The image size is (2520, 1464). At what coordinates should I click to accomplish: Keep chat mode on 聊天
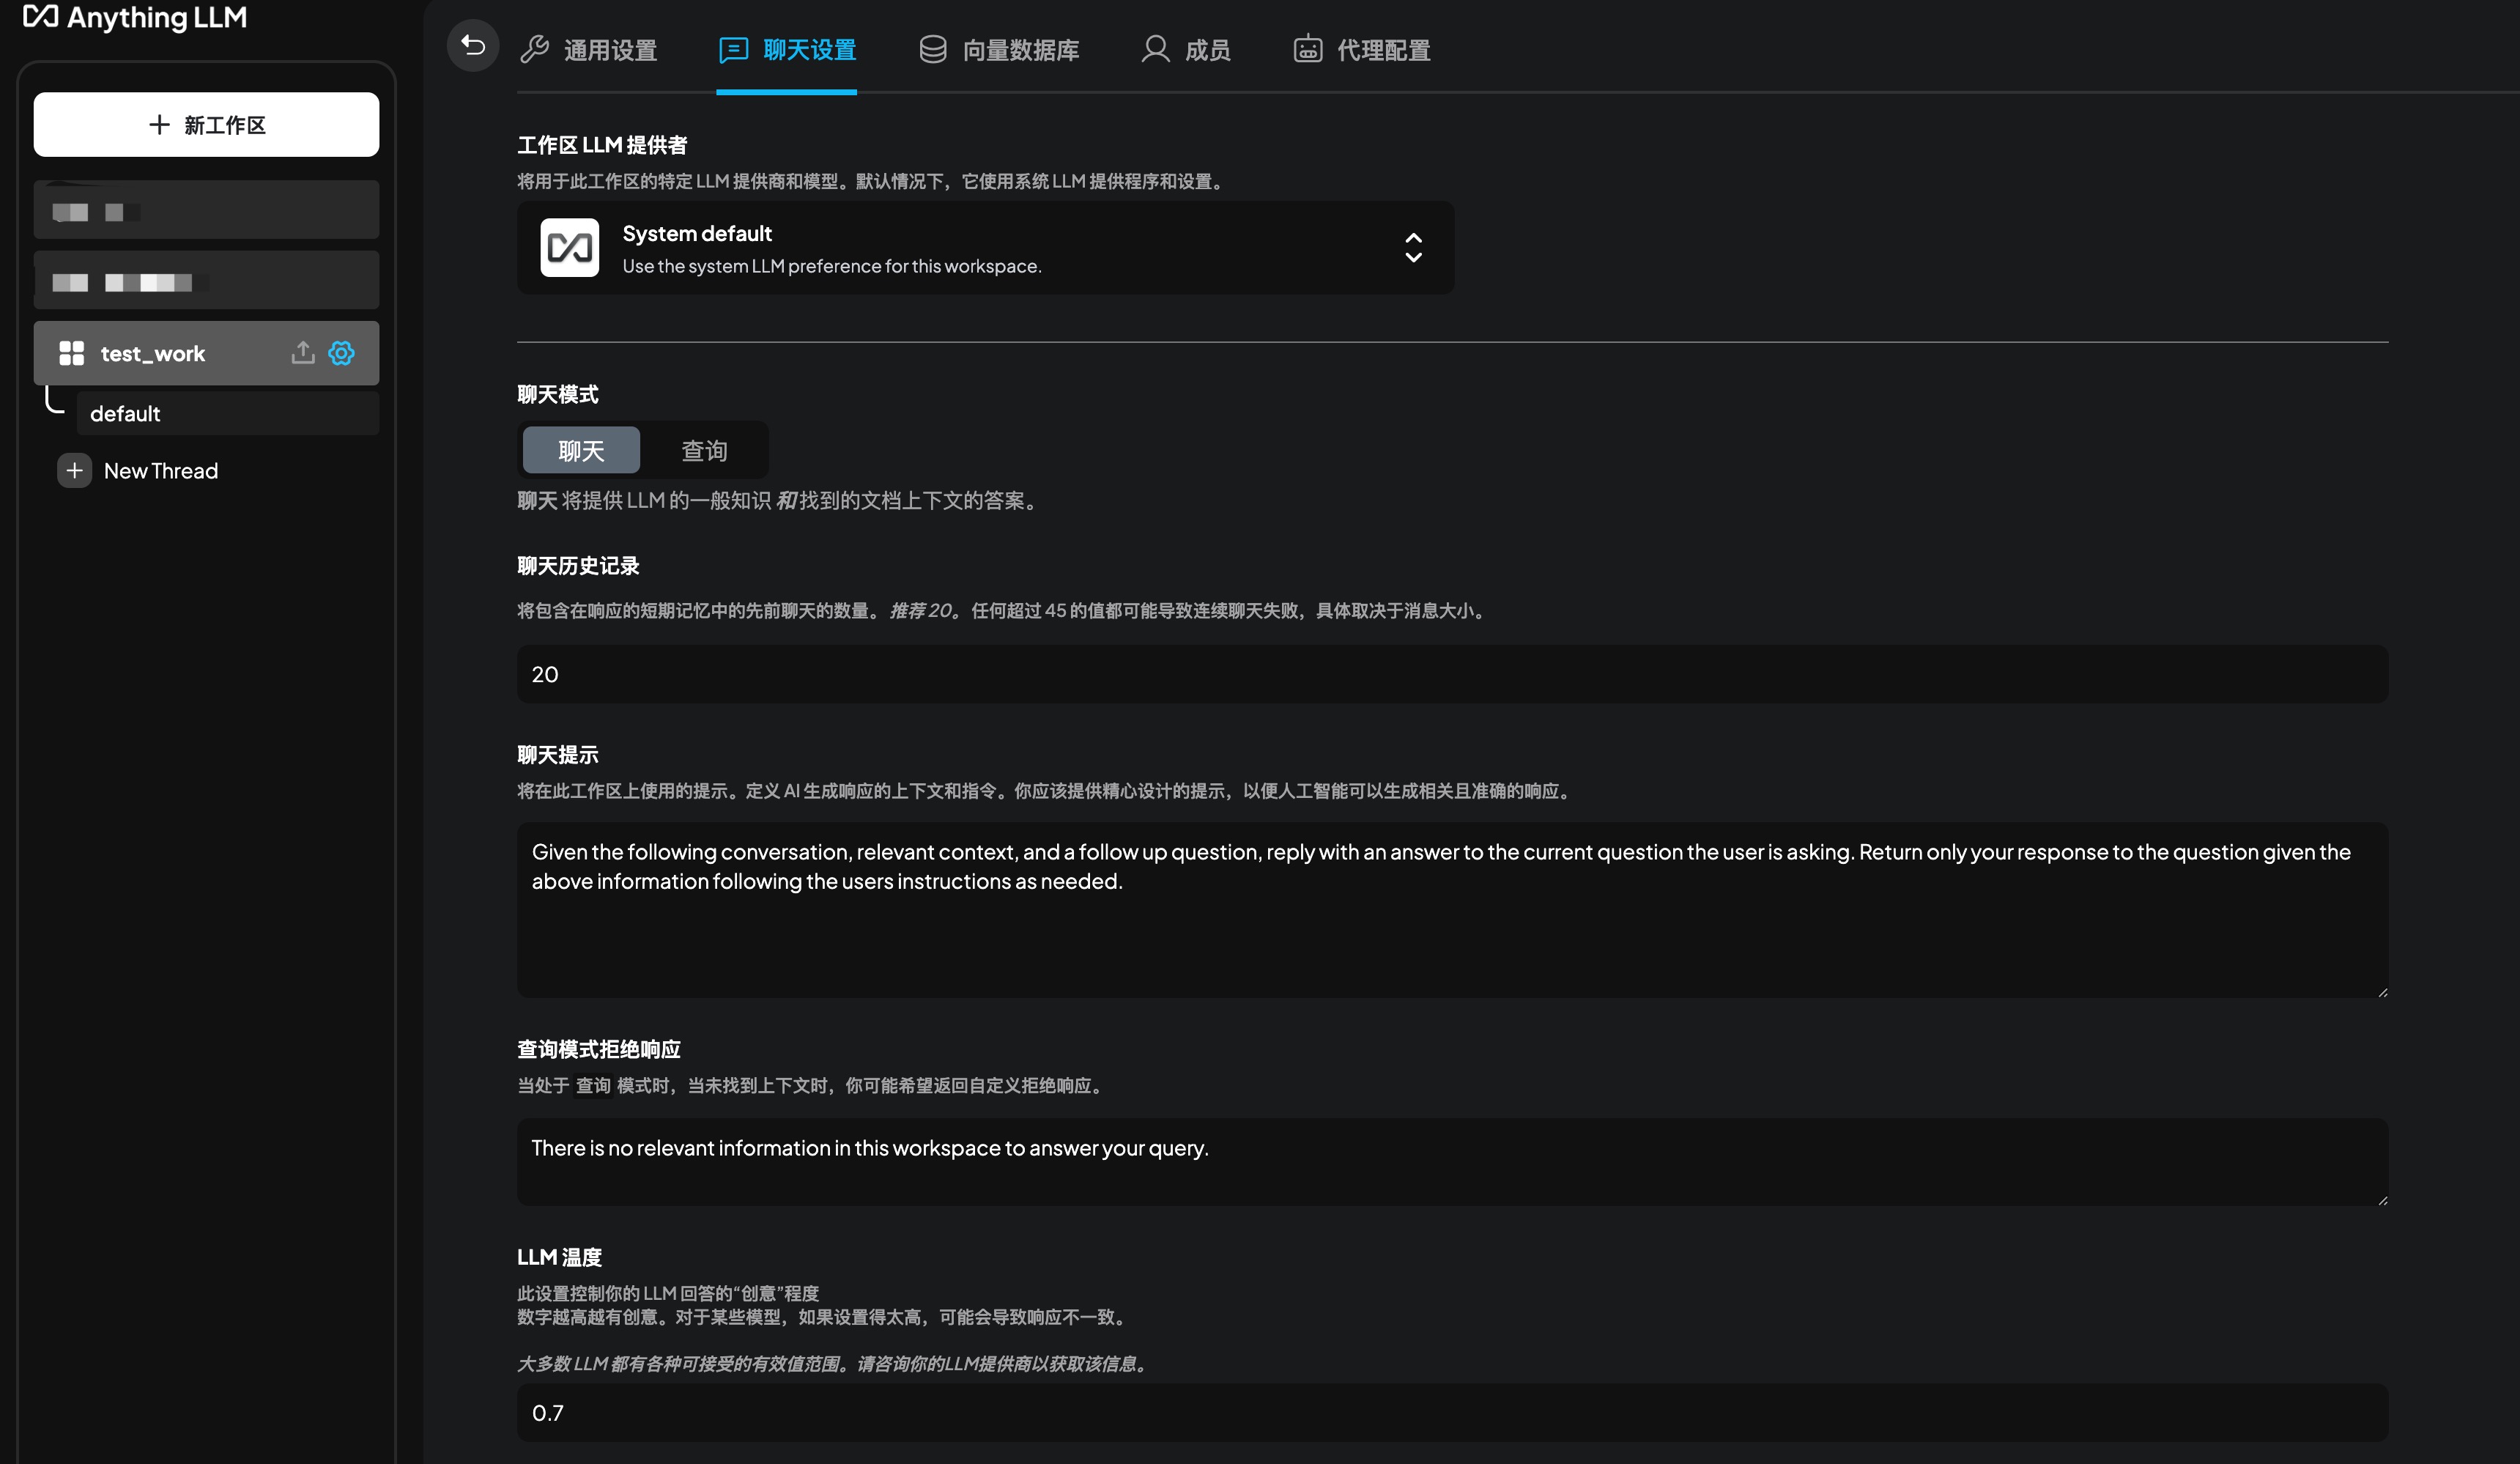581,450
